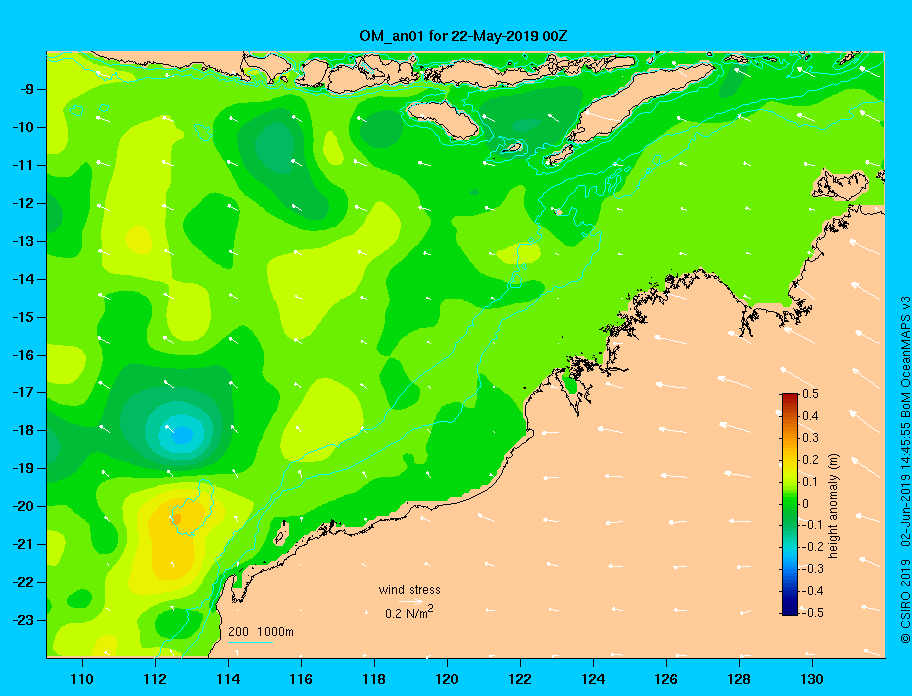Pick the -0.1 value on color bar scale

point(813,525)
